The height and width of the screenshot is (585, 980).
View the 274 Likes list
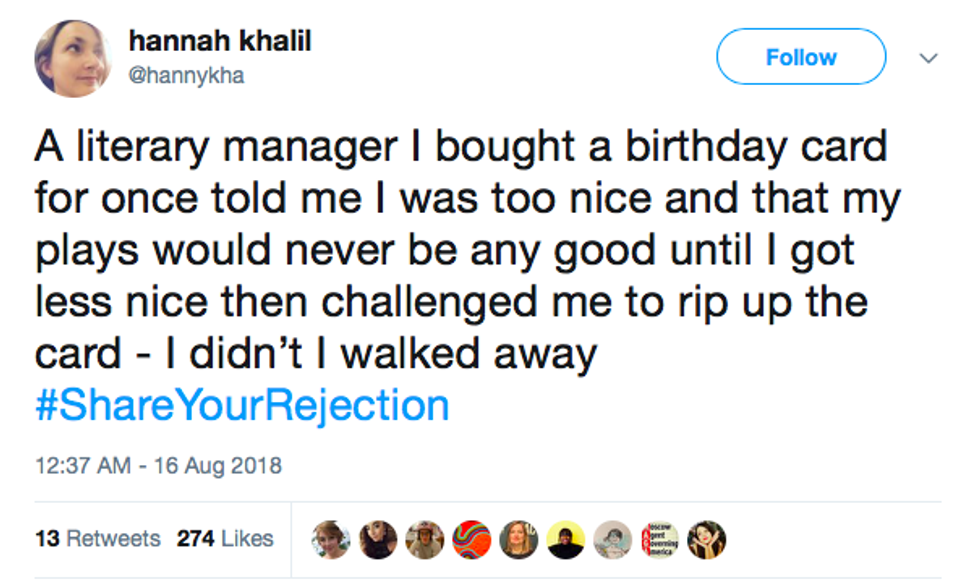click(x=225, y=538)
